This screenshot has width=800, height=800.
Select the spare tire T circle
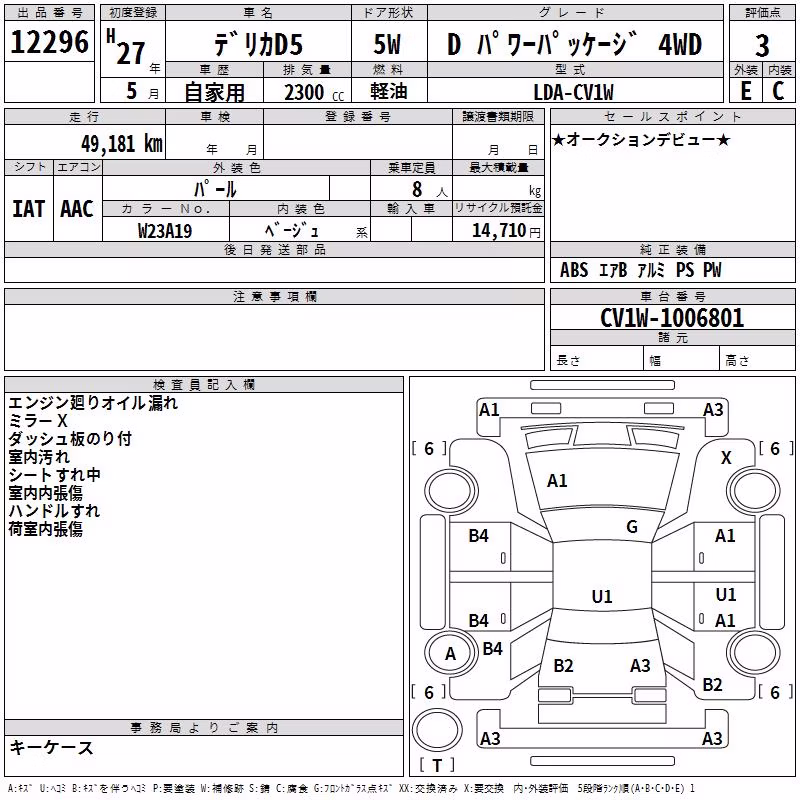point(437,730)
